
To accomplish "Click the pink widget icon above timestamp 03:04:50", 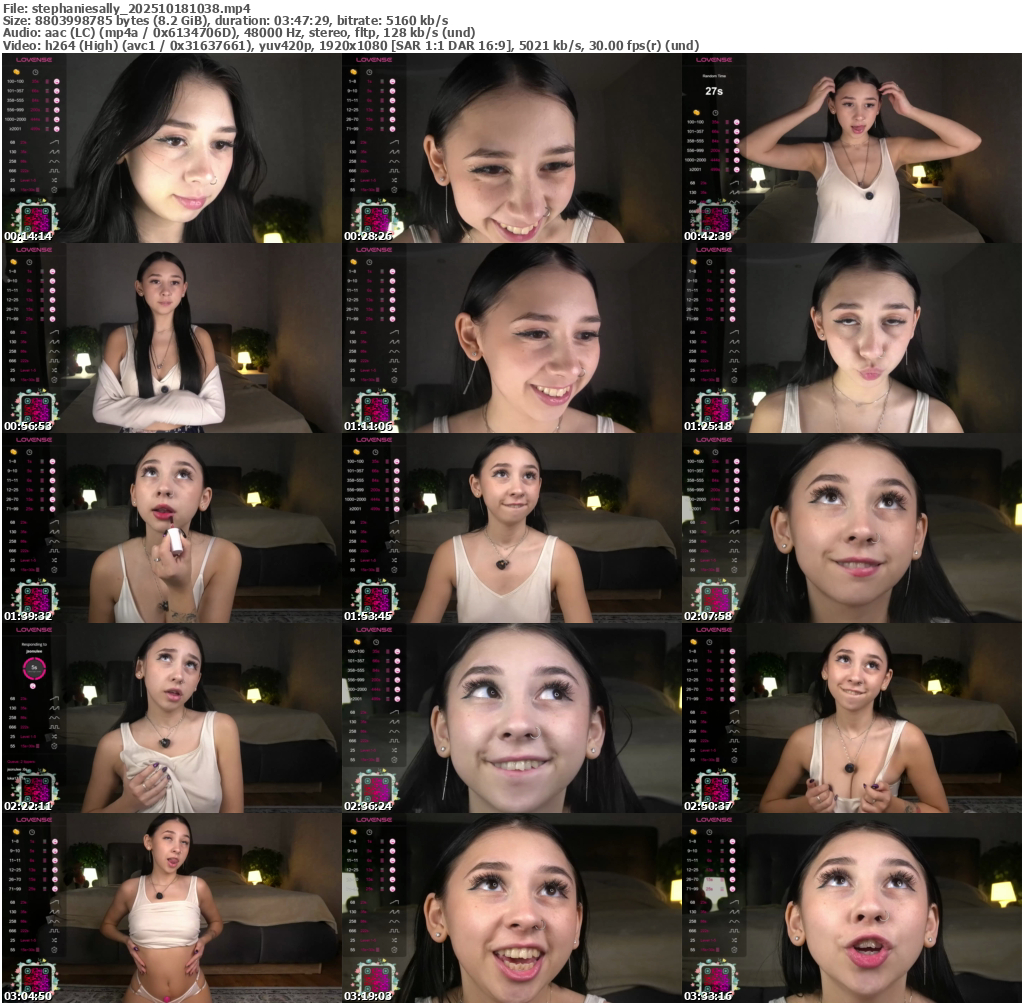I will pyautogui.click(x=34, y=979).
